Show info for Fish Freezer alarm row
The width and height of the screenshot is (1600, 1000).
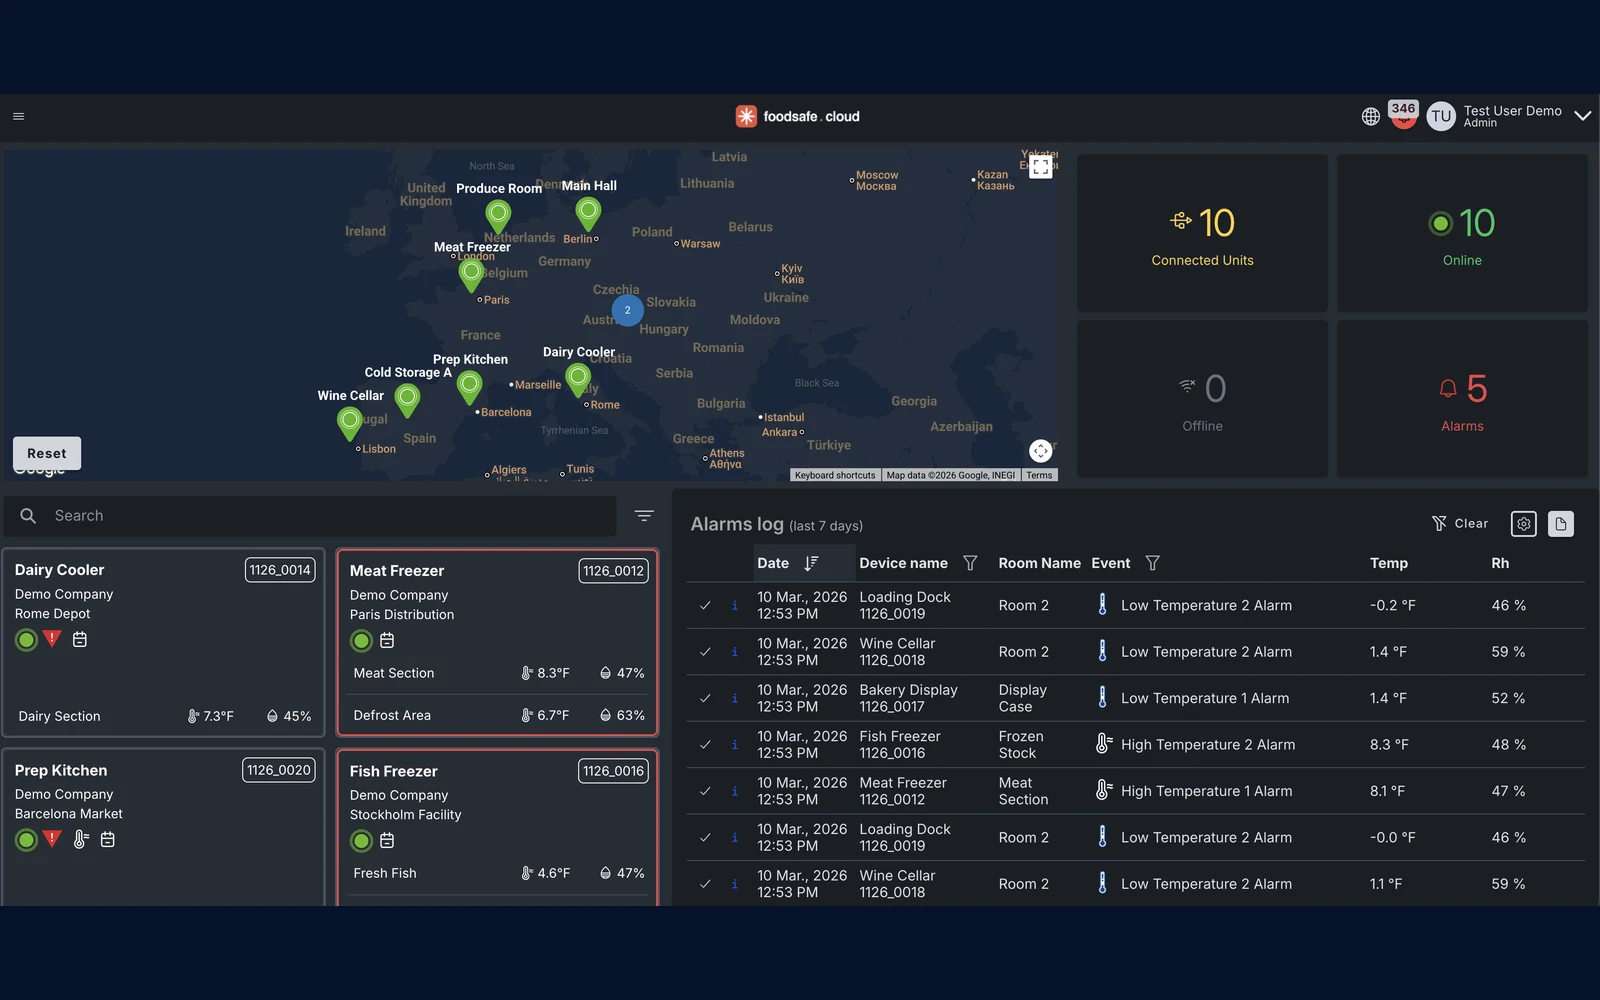pyautogui.click(x=735, y=745)
